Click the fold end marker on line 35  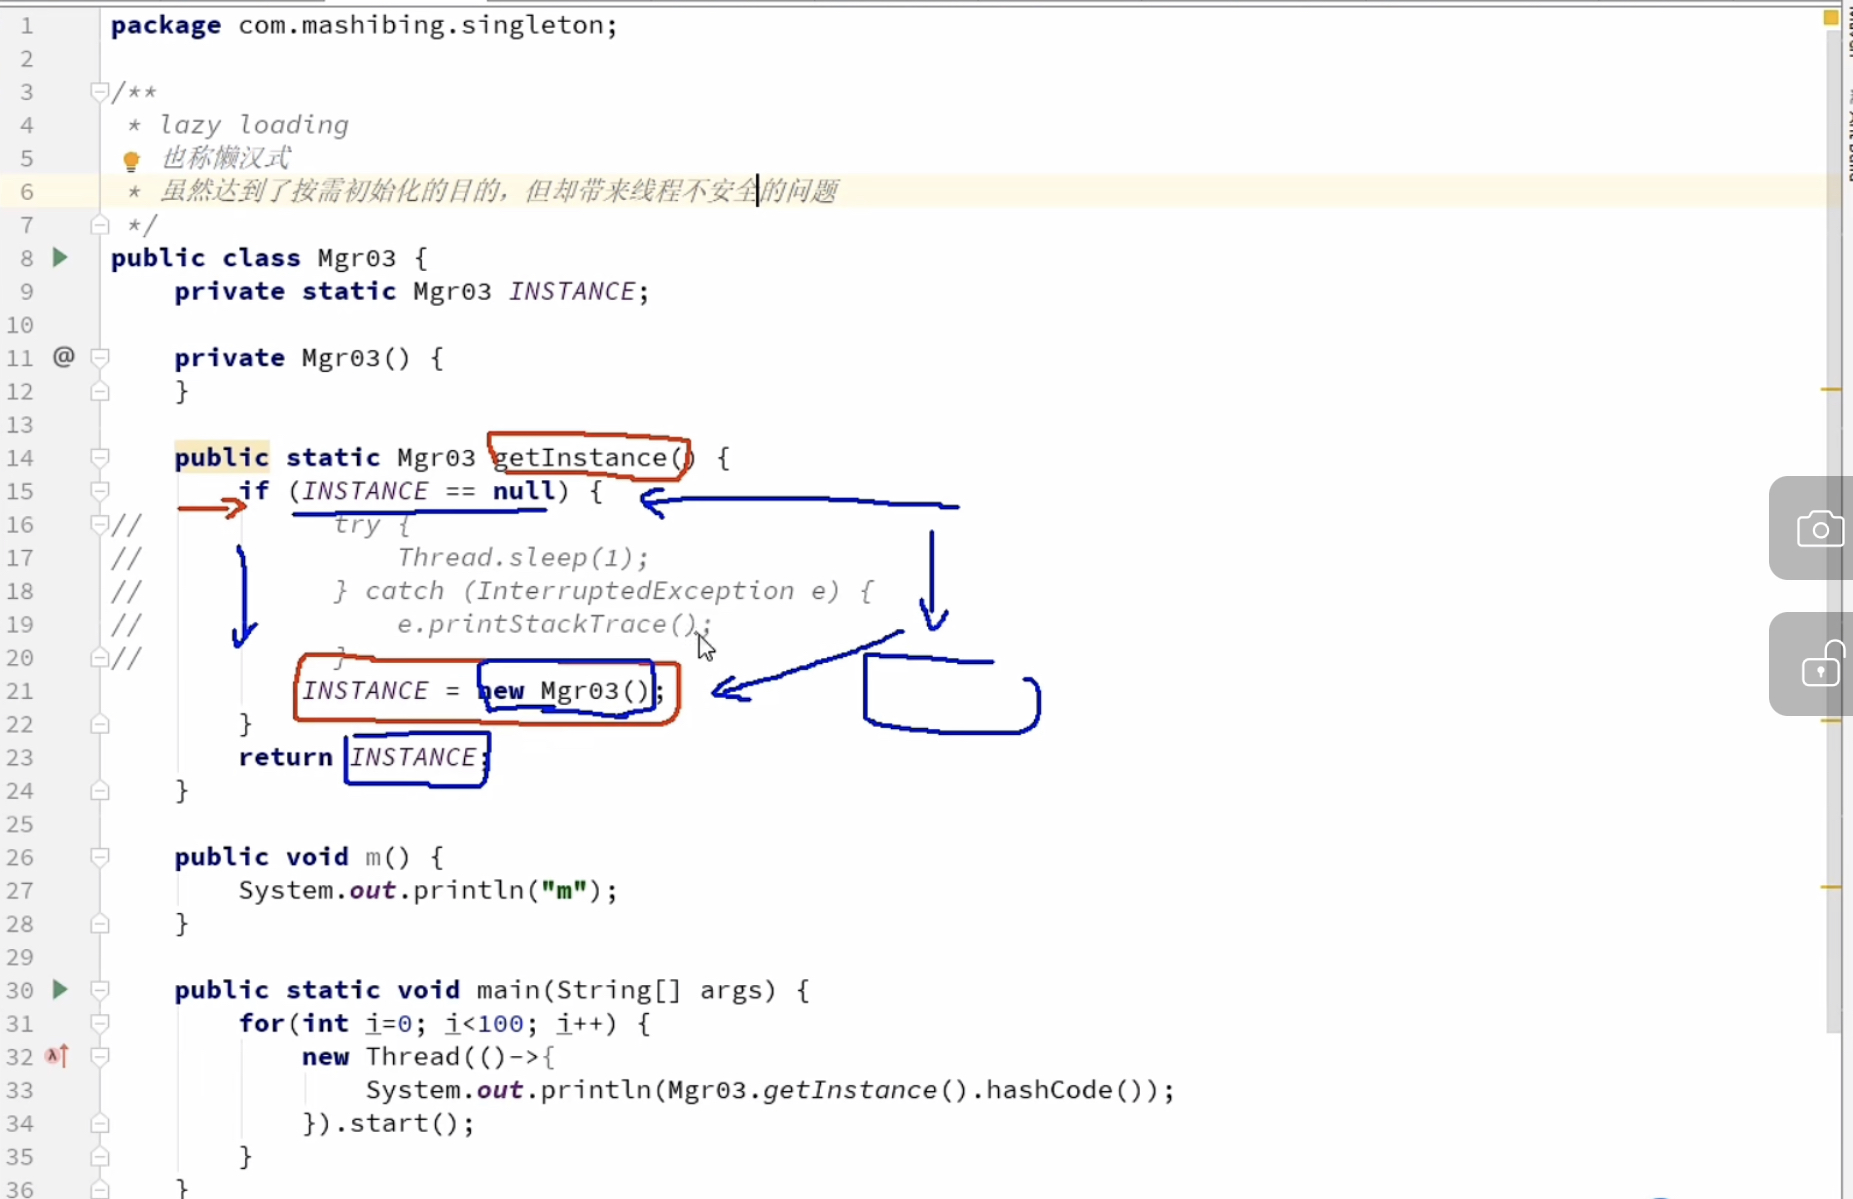100,1157
